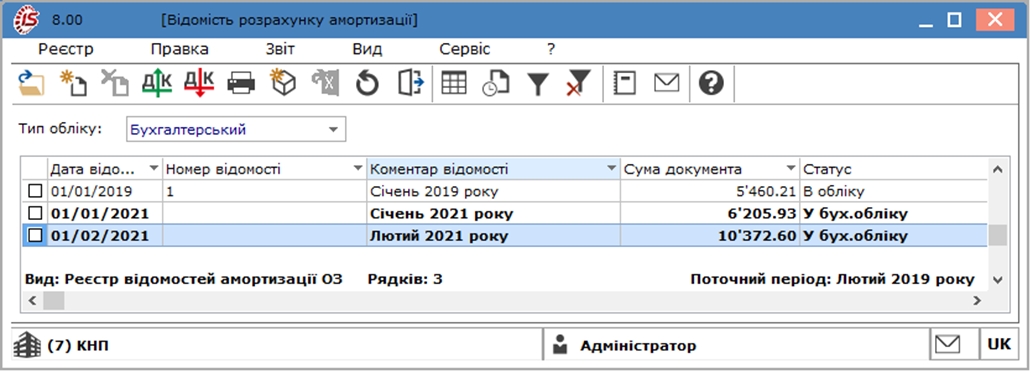Click the green ДК post entries icon
Viewport: 1033px width, 374px height.
157,84
